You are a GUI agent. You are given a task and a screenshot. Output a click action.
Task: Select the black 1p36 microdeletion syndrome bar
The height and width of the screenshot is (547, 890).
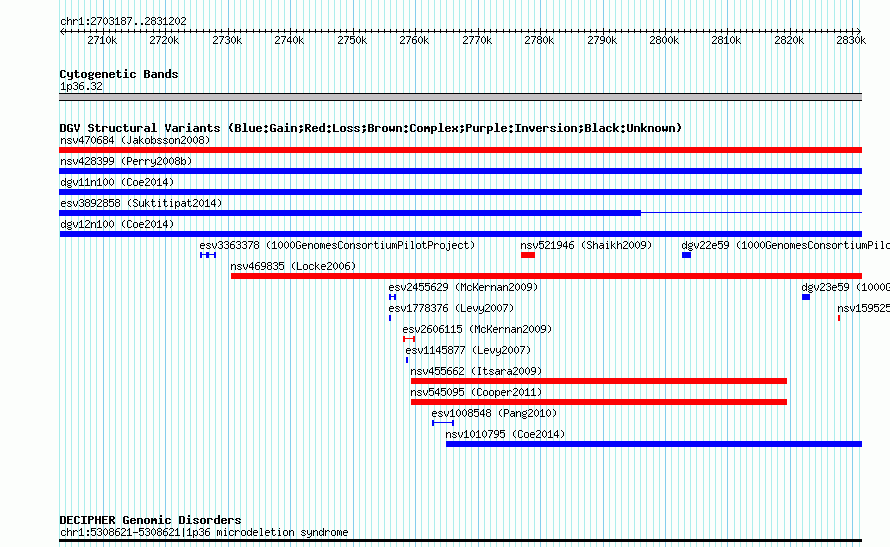[x=460, y=541]
